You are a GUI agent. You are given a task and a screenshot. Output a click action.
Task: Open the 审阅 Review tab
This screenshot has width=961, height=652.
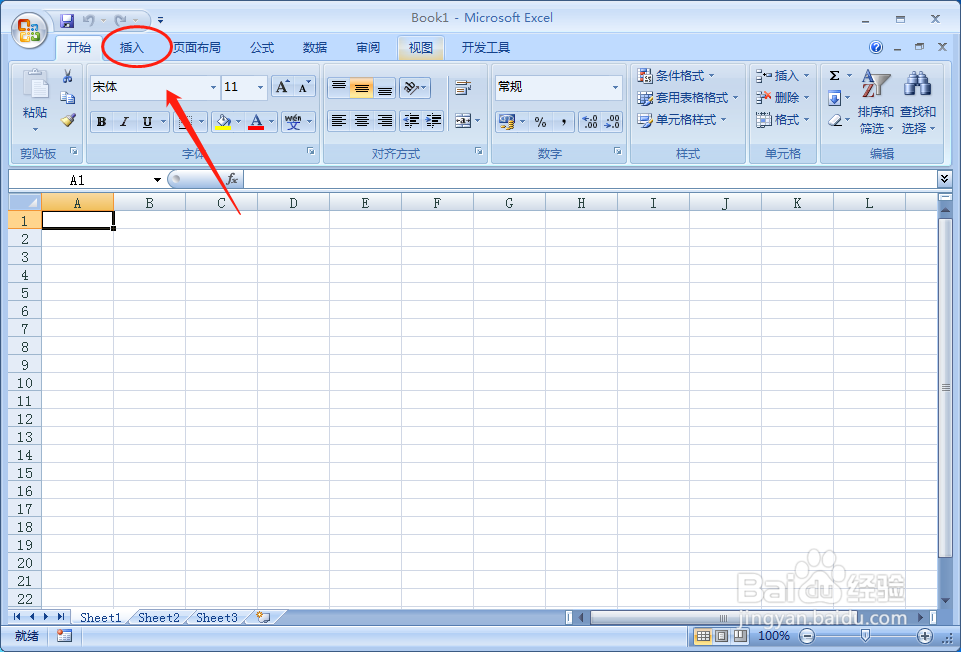click(x=368, y=48)
